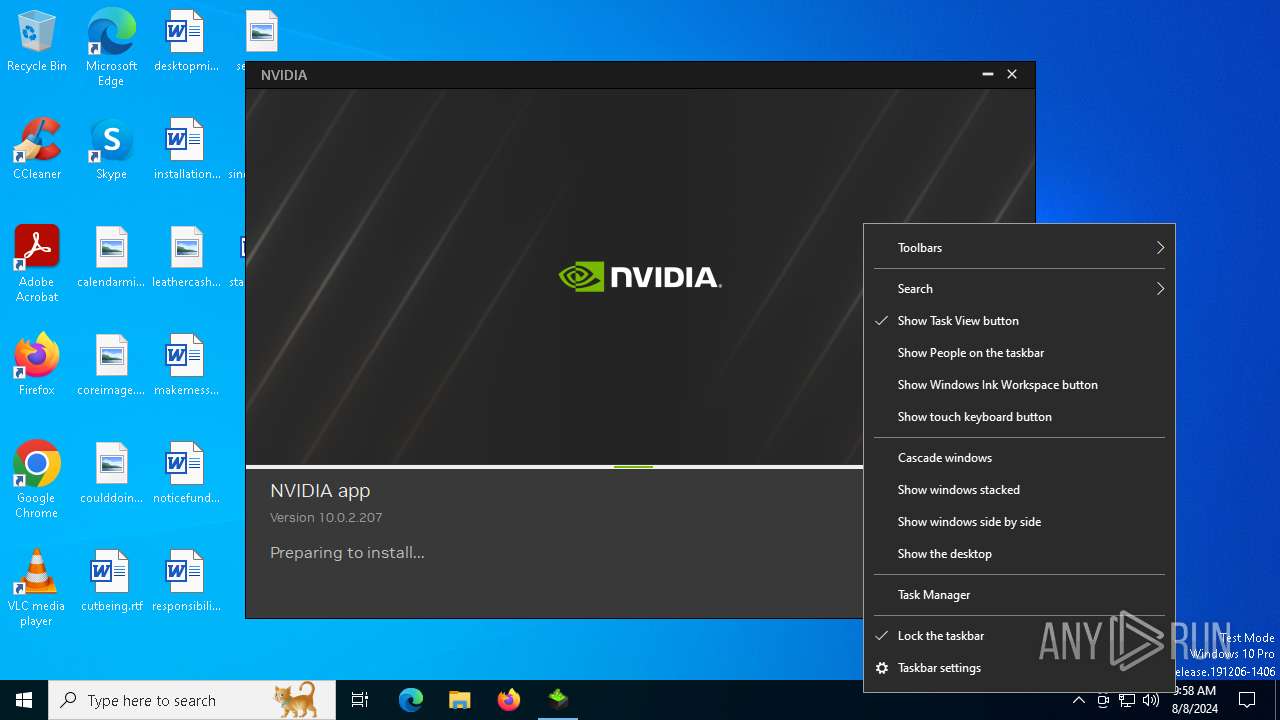Image resolution: width=1280 pixels, height=720 pixels.
Task: Select the calendarmi... image file icon
Action: pyautogui.click(x=111, y=258)
